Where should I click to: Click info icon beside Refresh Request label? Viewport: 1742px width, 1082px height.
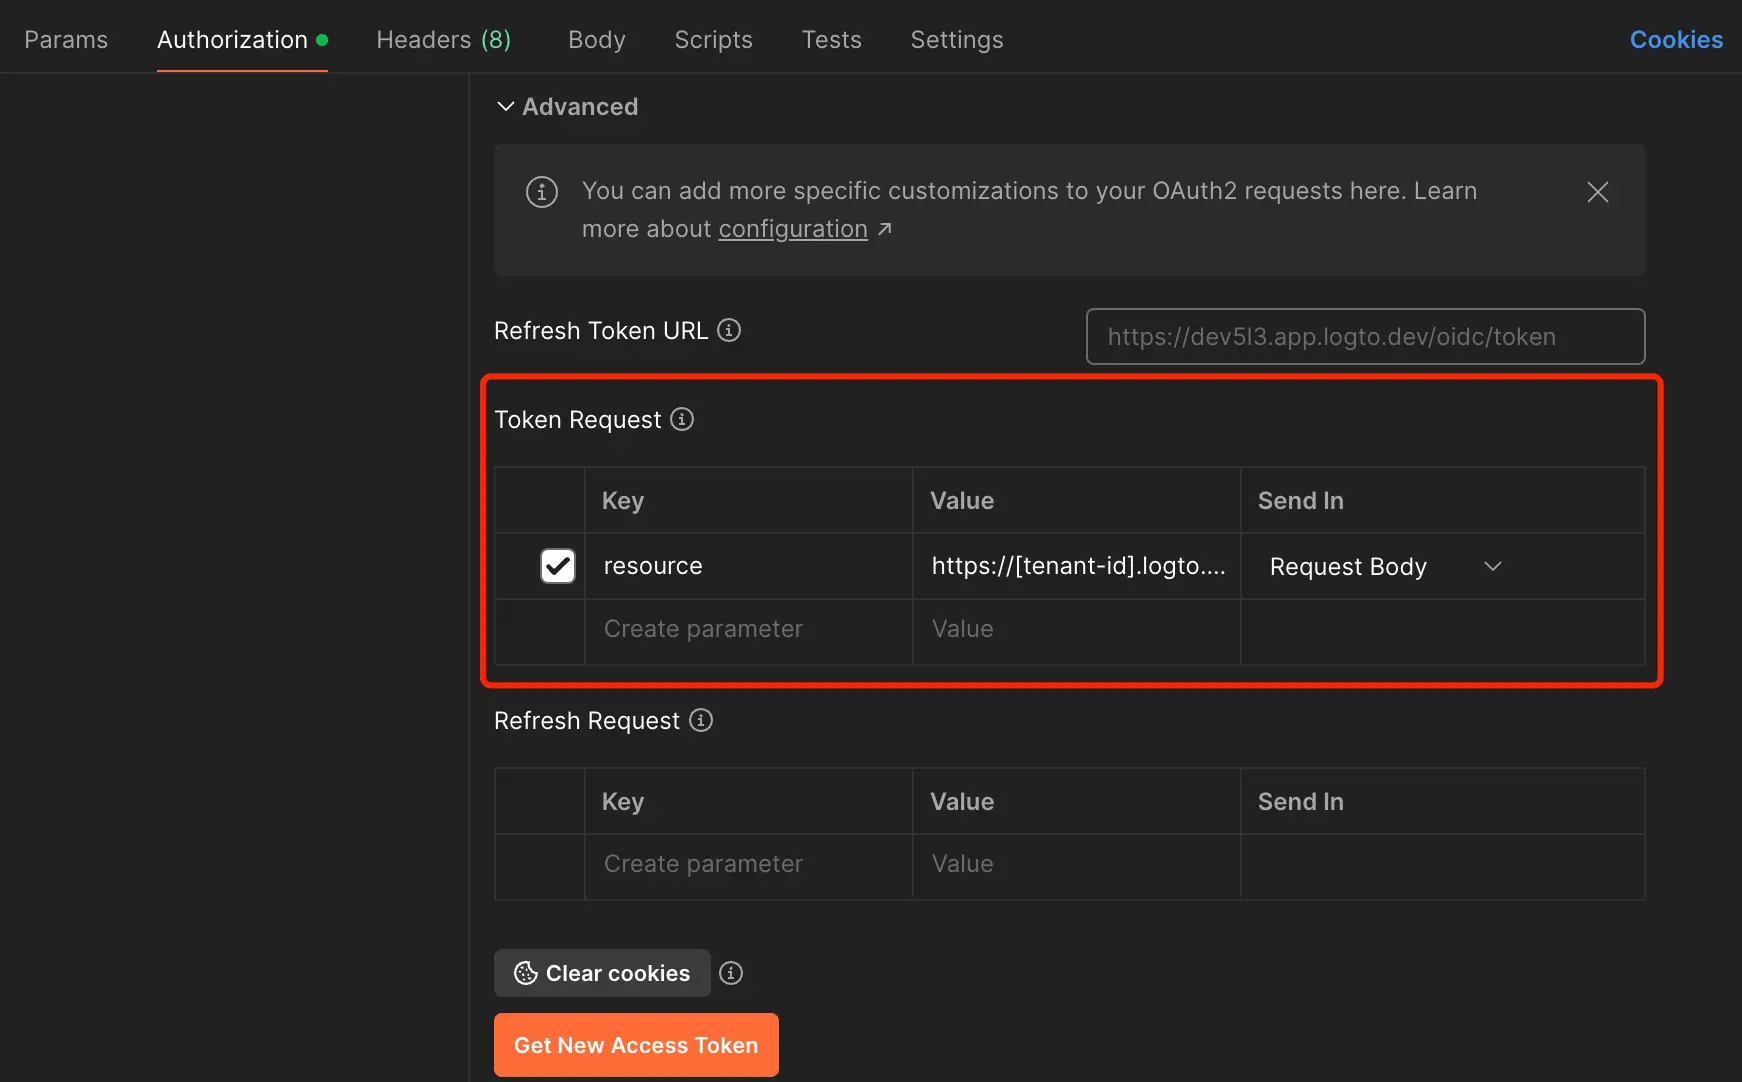[x=701, y=720]
